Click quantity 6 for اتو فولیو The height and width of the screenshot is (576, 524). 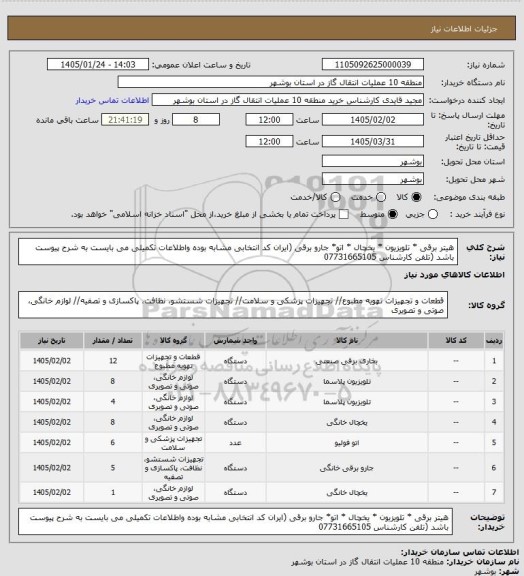[x=113, y=443]
